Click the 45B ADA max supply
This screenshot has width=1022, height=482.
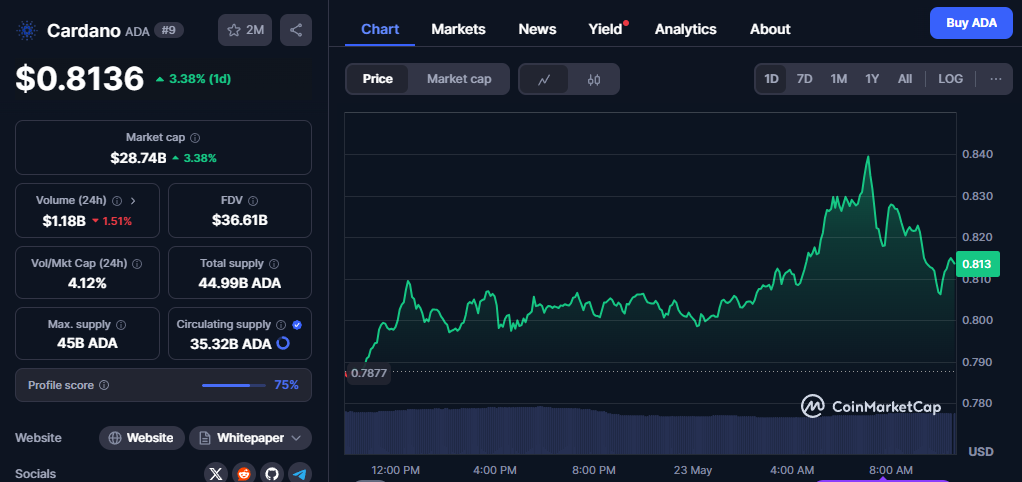coord(87,343)
